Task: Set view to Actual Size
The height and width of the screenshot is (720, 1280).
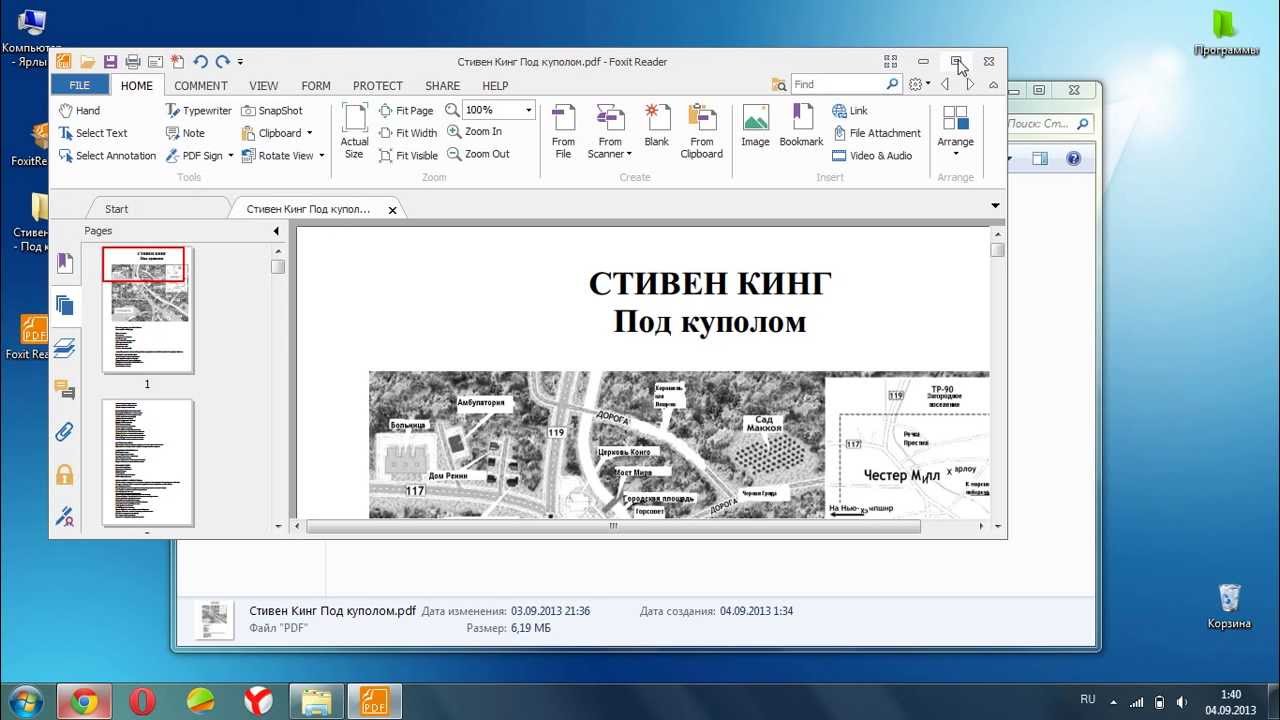Action: click(354, 131)
